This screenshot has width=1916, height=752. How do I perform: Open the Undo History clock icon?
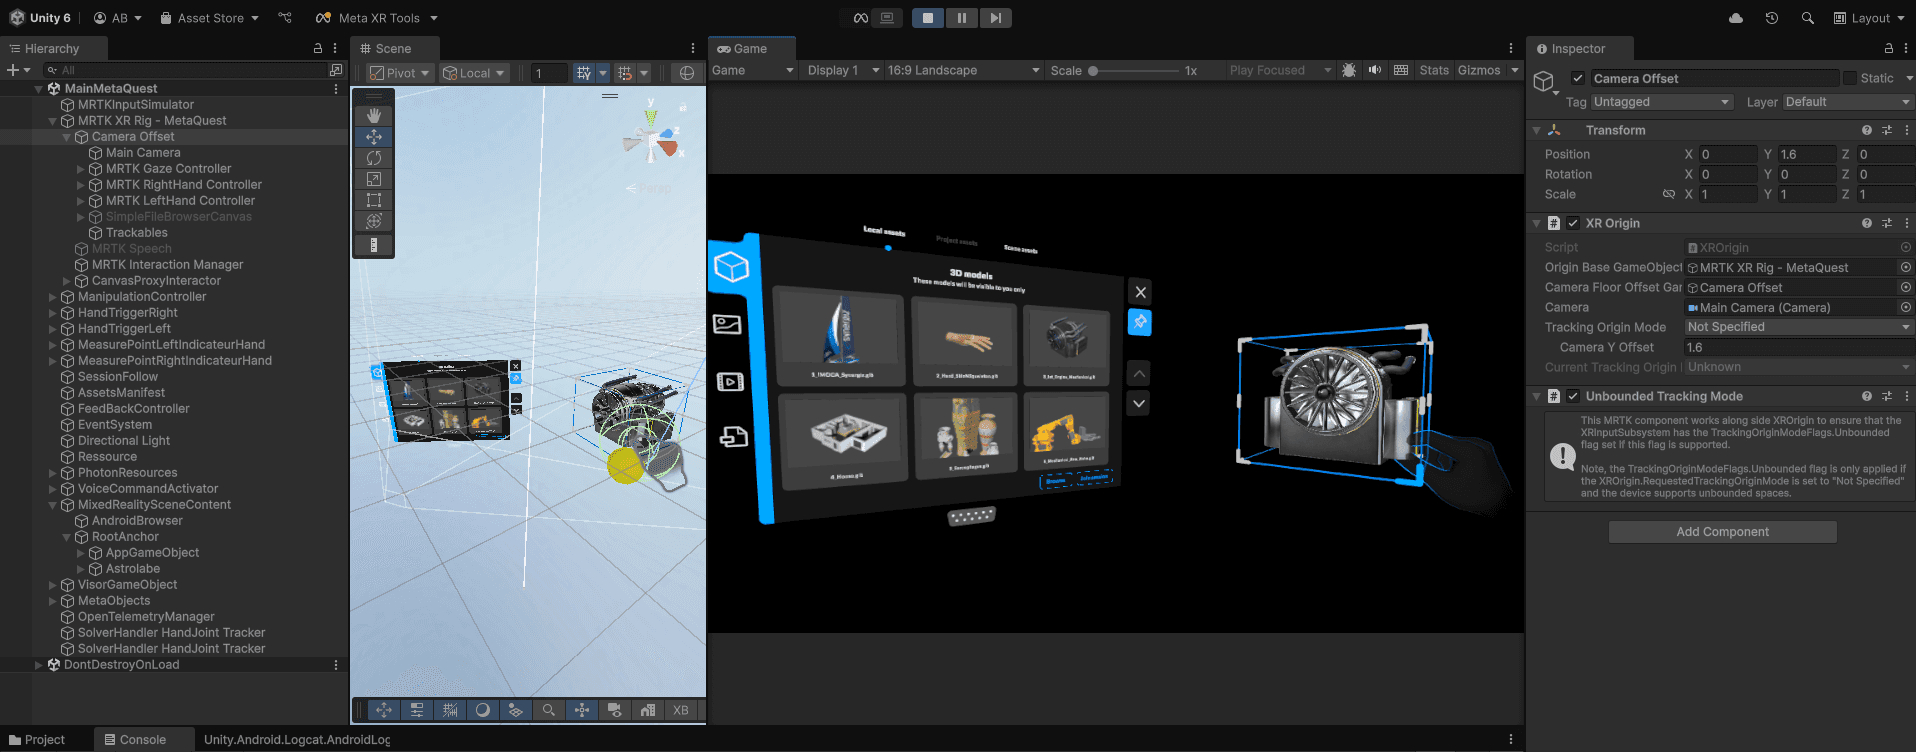click(1771, 18)
